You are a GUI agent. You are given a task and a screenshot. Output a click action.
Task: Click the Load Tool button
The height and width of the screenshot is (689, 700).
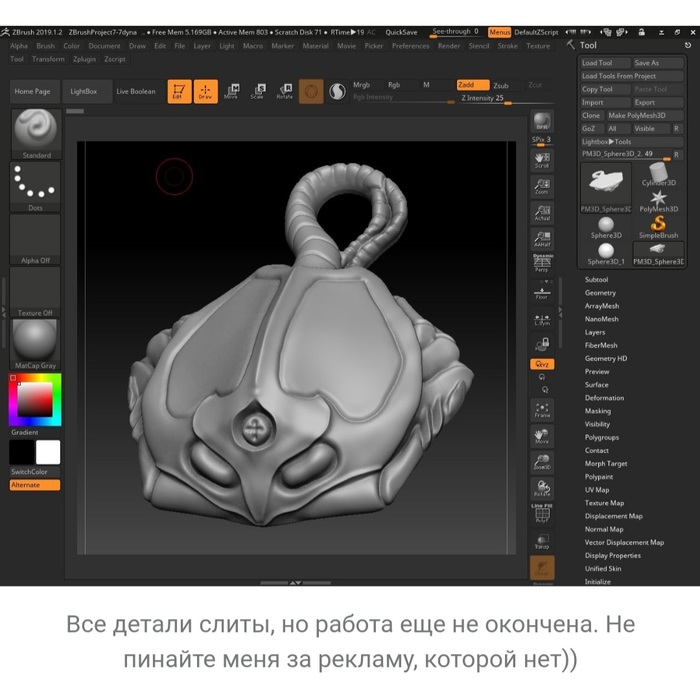597,63
